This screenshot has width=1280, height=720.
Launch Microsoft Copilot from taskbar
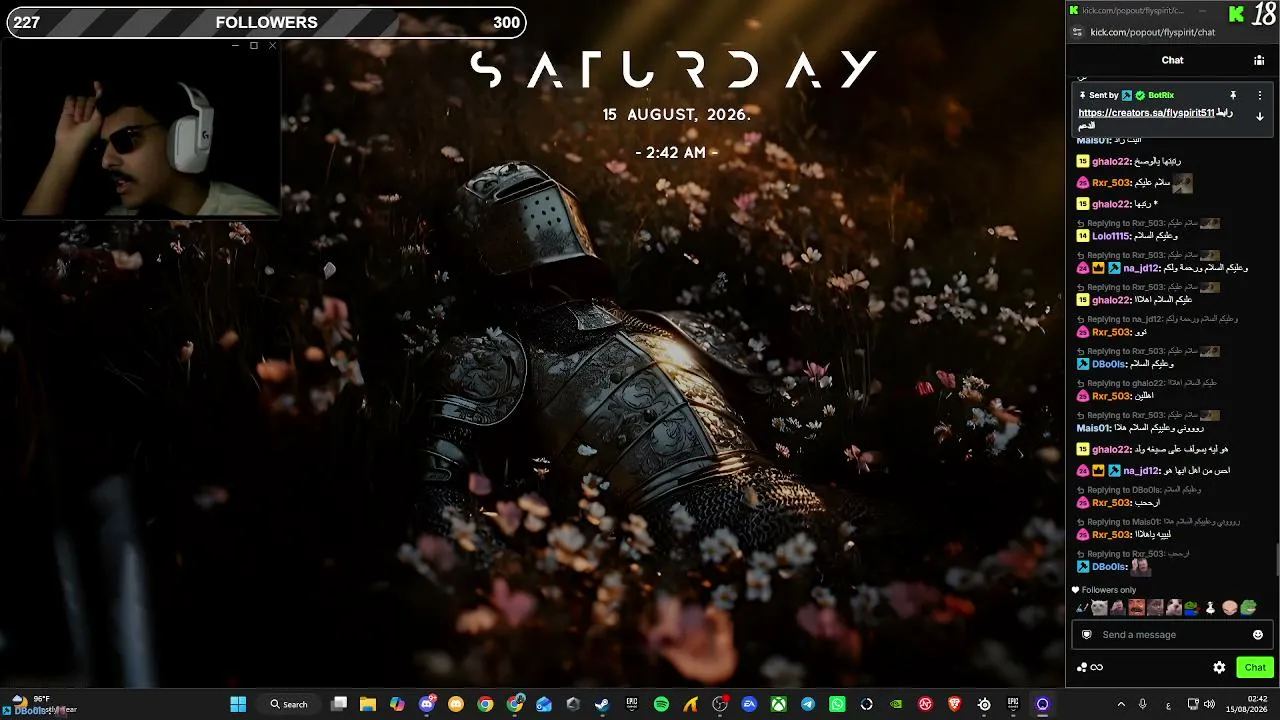click(x=397, y=704)
